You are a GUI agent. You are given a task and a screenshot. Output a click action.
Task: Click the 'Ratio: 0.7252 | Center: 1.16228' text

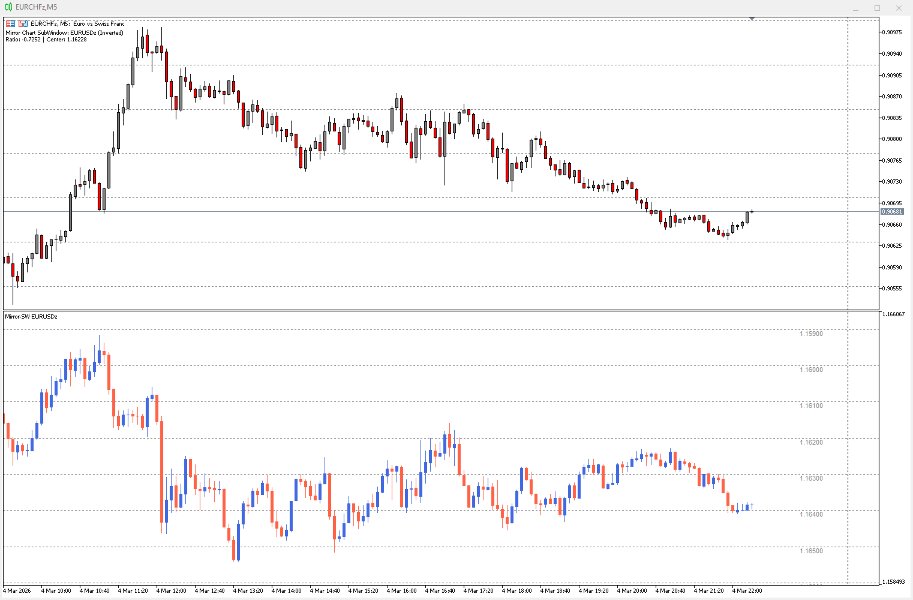click(46, 40)
